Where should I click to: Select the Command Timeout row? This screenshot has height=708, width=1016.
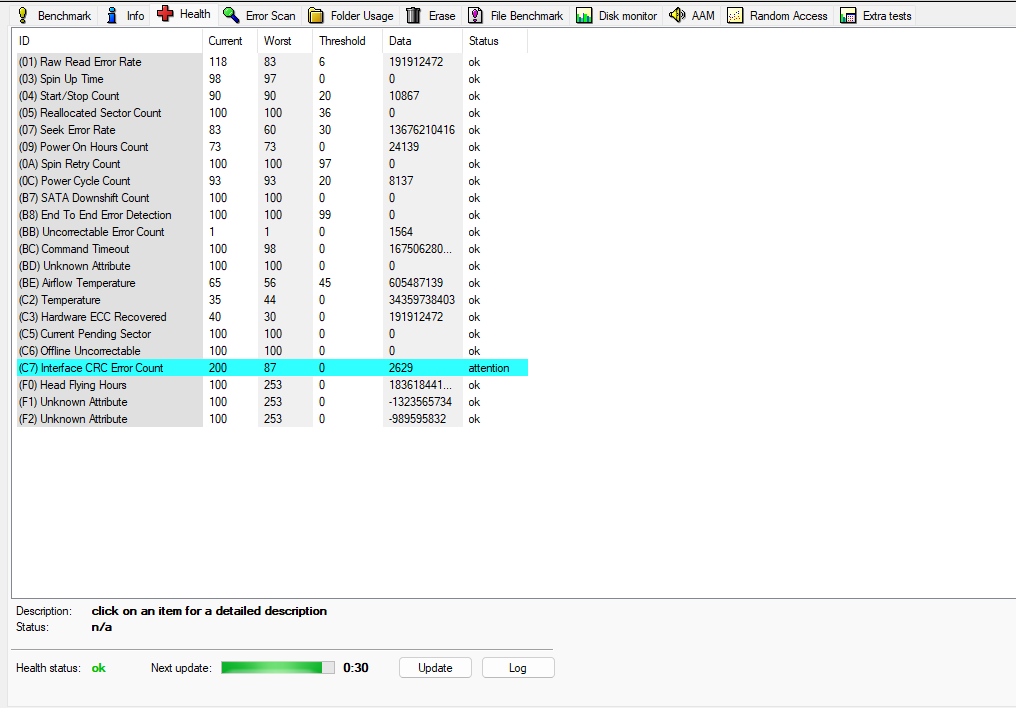[272, 249]
